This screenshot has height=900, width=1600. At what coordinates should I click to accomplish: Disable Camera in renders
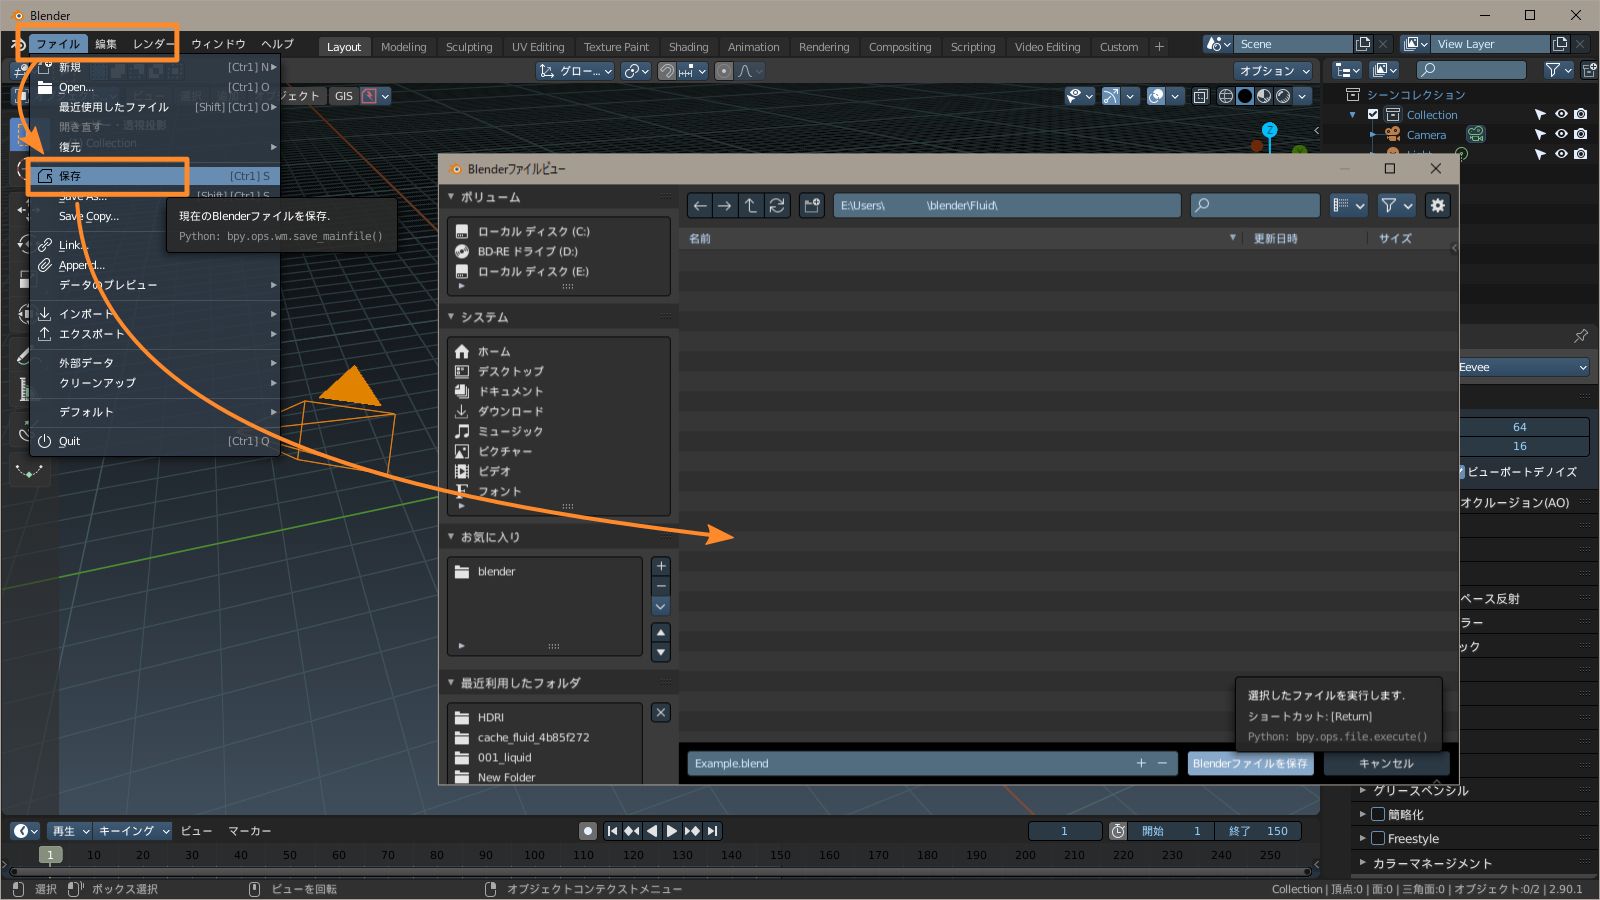pos(1581,135)
